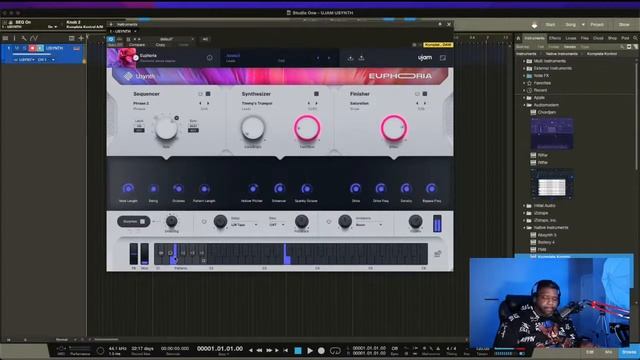Click the import preset icon in the plugin header
The width and height of the screenshot is (640, 360).
click(x=351, y=58)
